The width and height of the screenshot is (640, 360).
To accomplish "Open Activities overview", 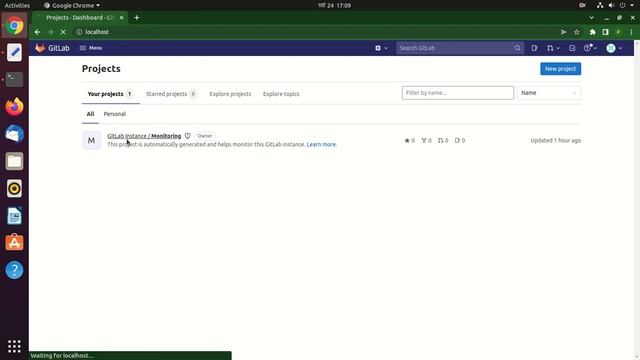I will [x=17, y=5].
